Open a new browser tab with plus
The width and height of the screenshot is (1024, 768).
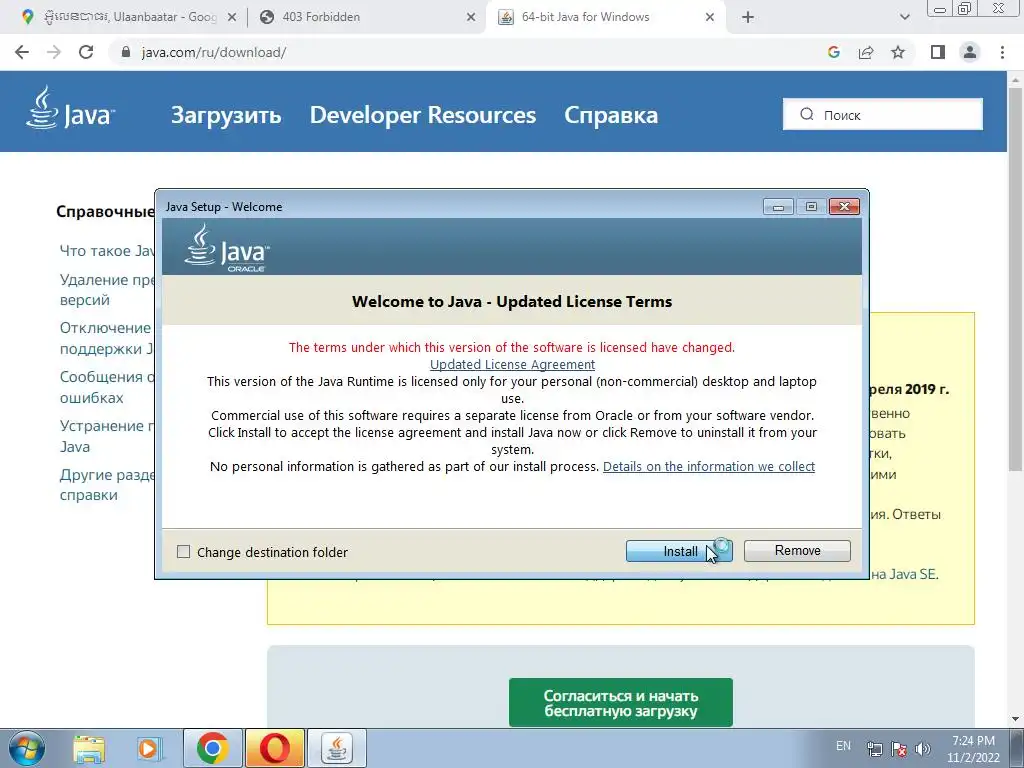click(748, 18)
